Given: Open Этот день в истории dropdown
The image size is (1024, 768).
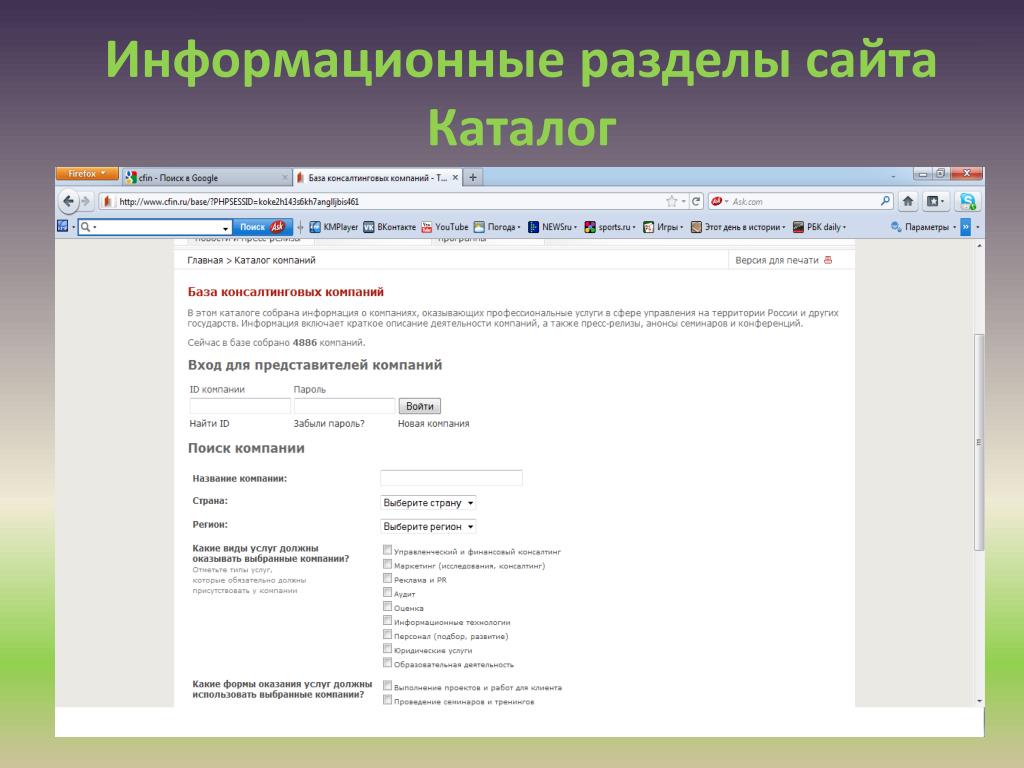Looking at the screenshot, I should (x=738, y=227).
